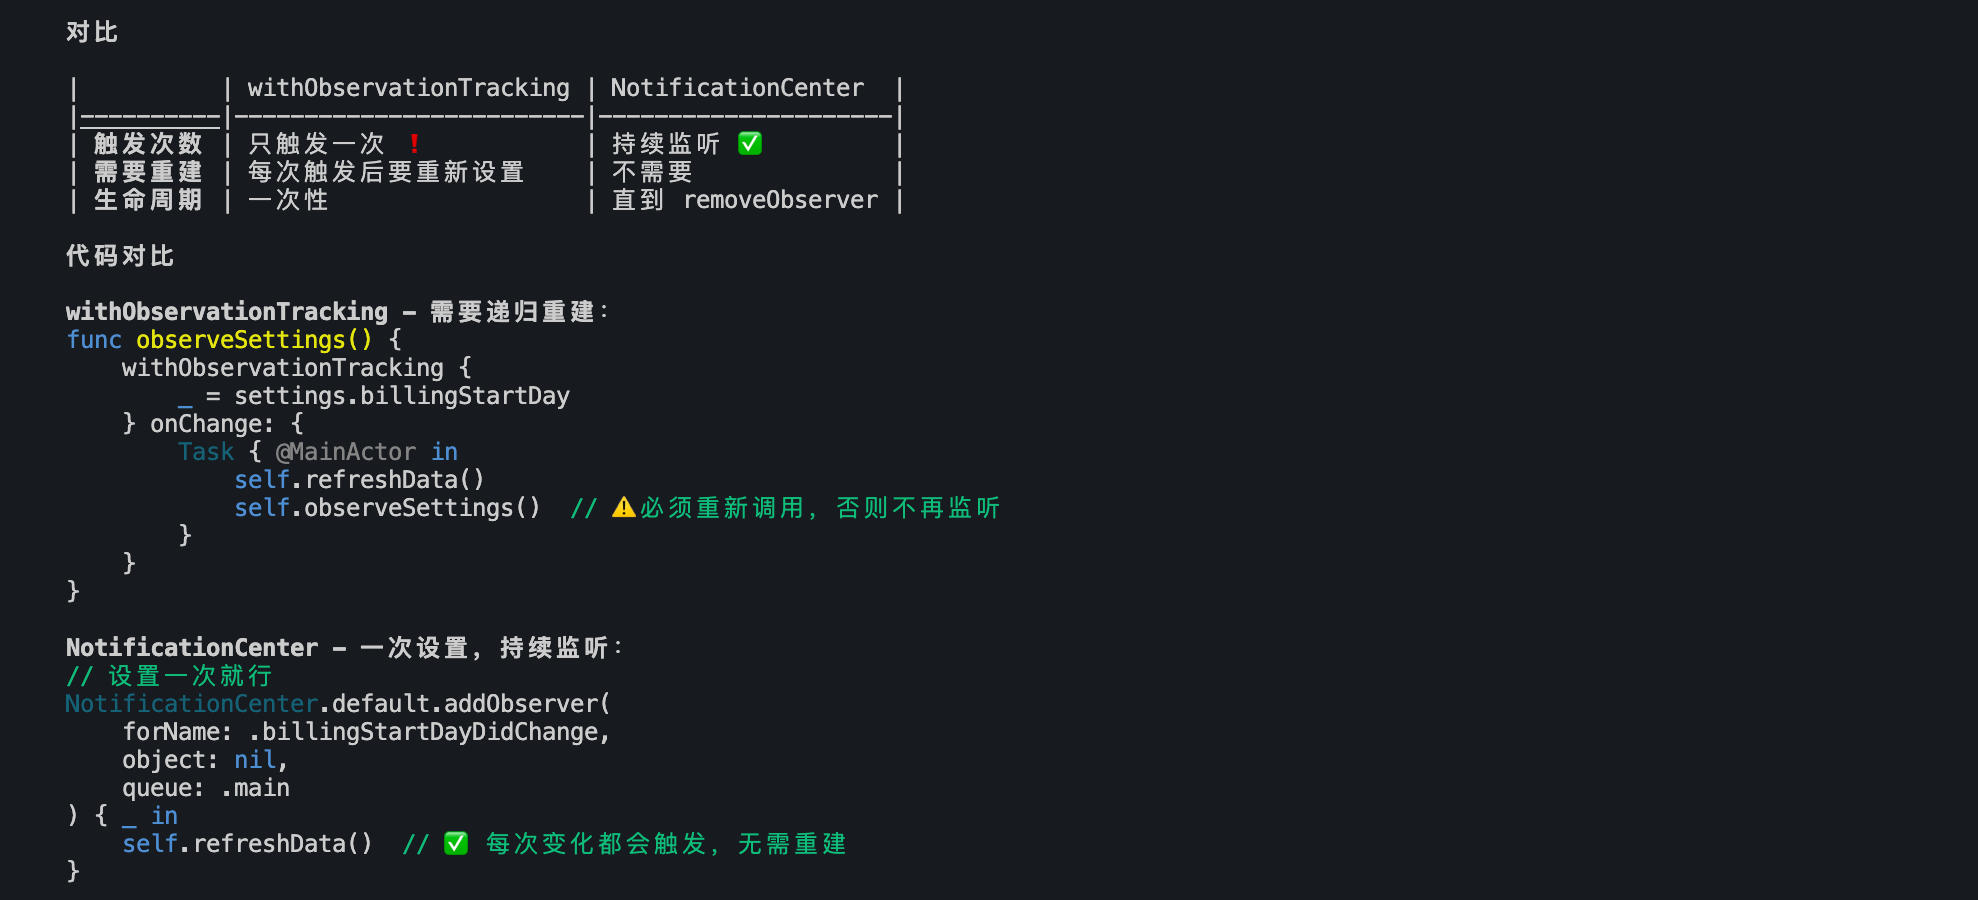Click the nil value after object:

(254, 760)
